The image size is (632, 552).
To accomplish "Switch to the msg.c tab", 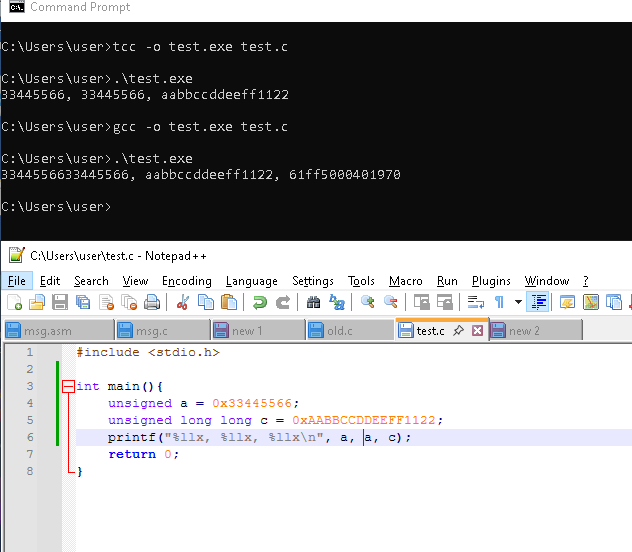I will (x=162, y=331).
